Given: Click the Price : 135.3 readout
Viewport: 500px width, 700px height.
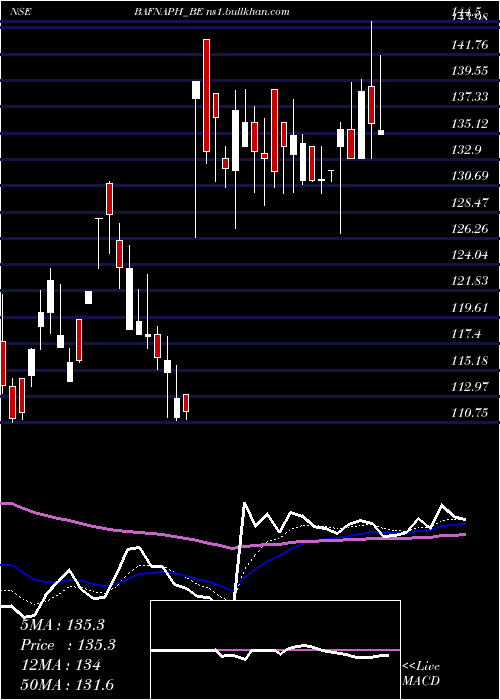Looking at the screenshot, I should [68, 645].
